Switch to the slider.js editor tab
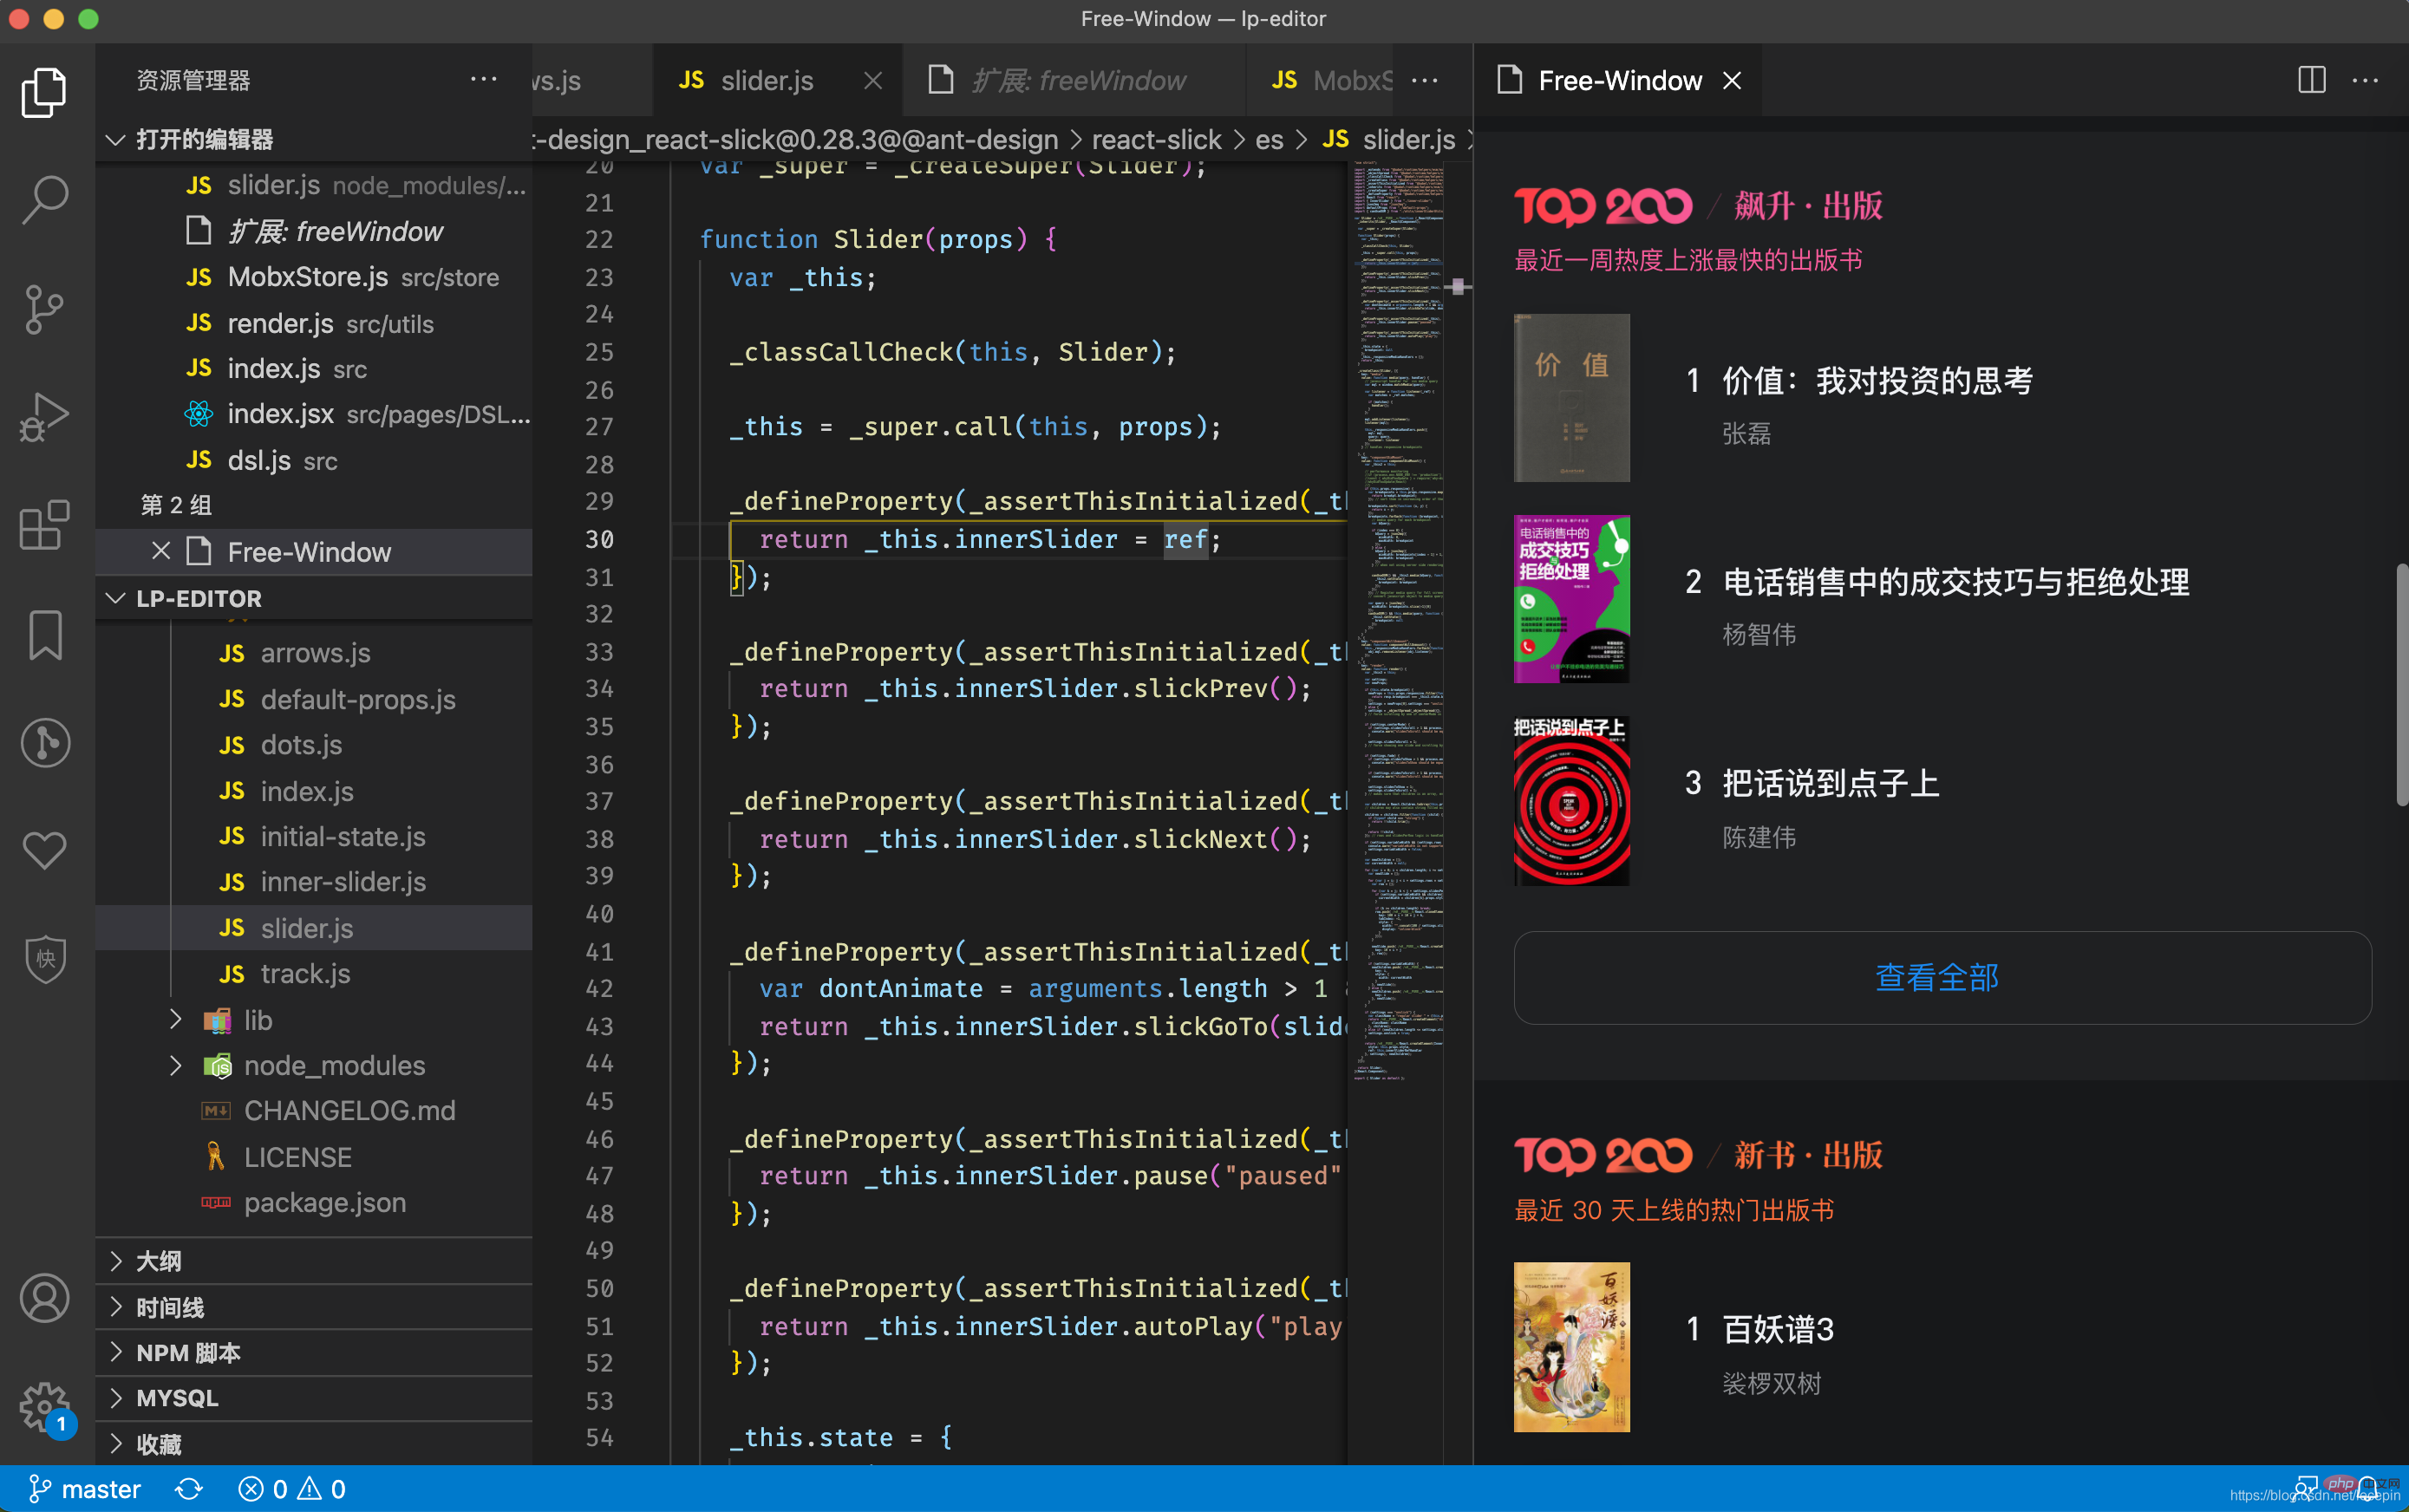 click(x=766, y=80)
